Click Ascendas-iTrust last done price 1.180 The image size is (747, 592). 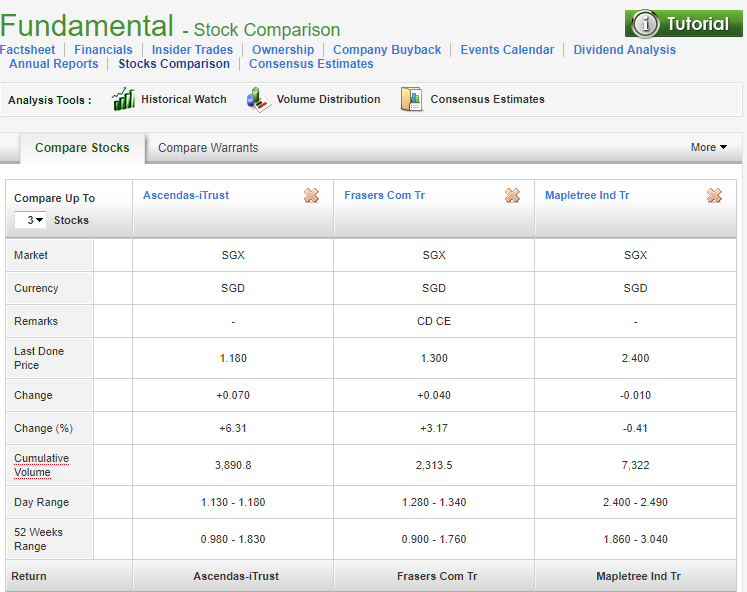point(233,358)
